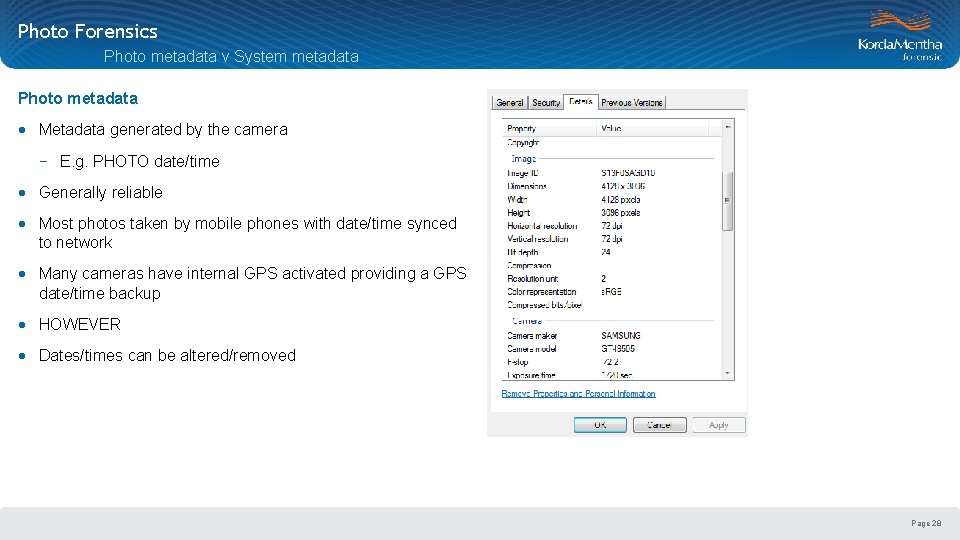The height and width of the screenshot is (540, 960).
Task: Select the Bit depth property row
Action: pyautogui.click(x=612, y=252)
